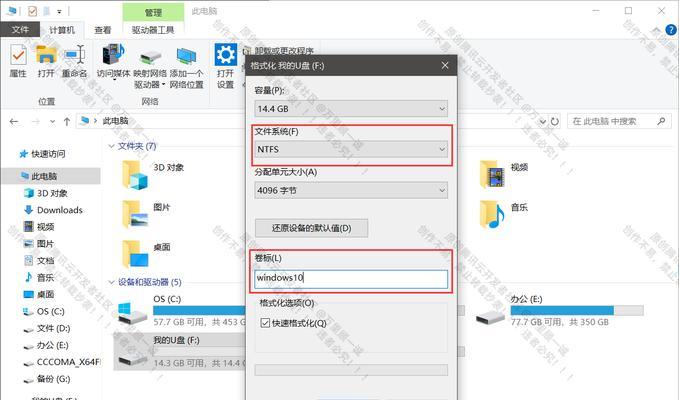Click the search magnifier icon
The height and width of the screenshot is (400, 679).
tap(661, 121)
